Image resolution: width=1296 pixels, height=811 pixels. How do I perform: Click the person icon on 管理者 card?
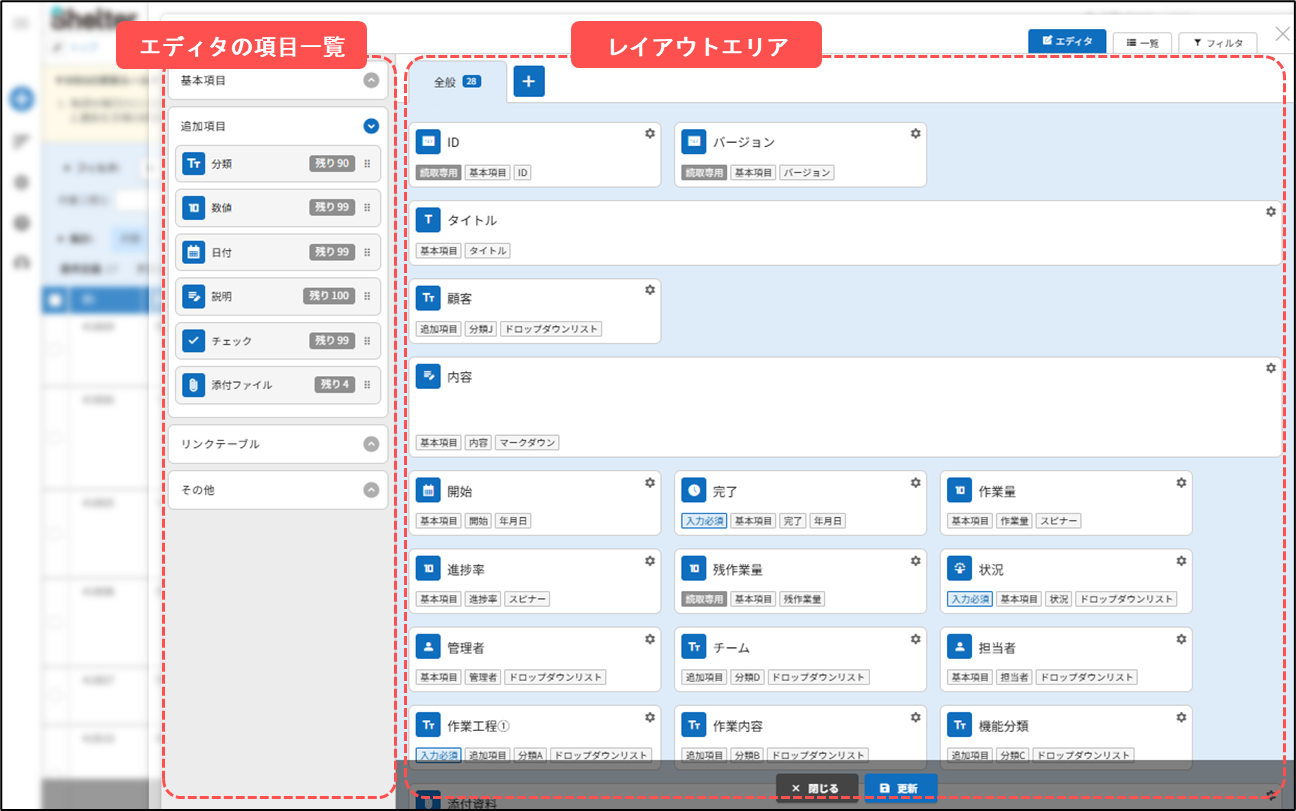[428, 647]
